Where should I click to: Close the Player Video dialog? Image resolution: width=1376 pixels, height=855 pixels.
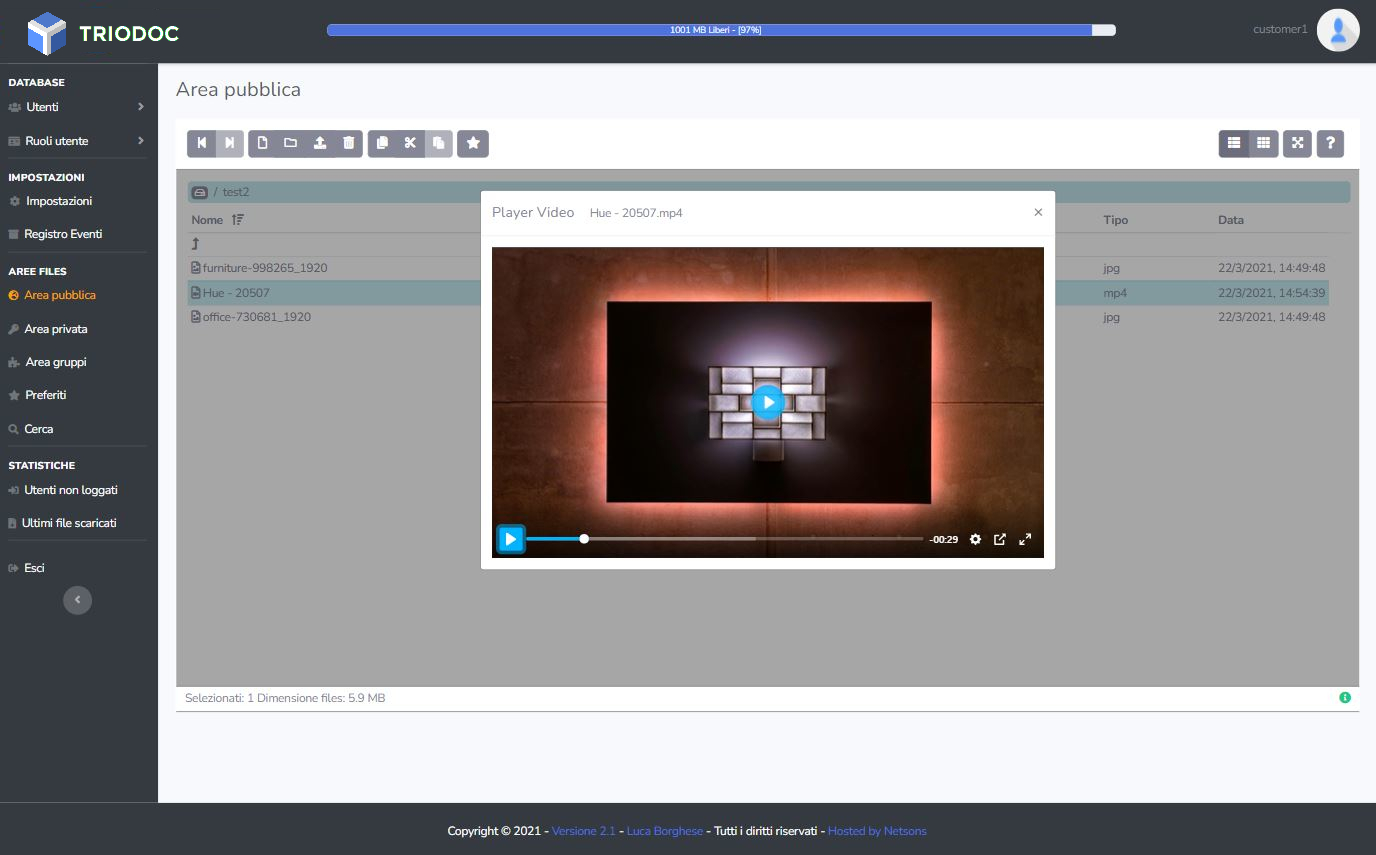click(x=1038, y=212)
